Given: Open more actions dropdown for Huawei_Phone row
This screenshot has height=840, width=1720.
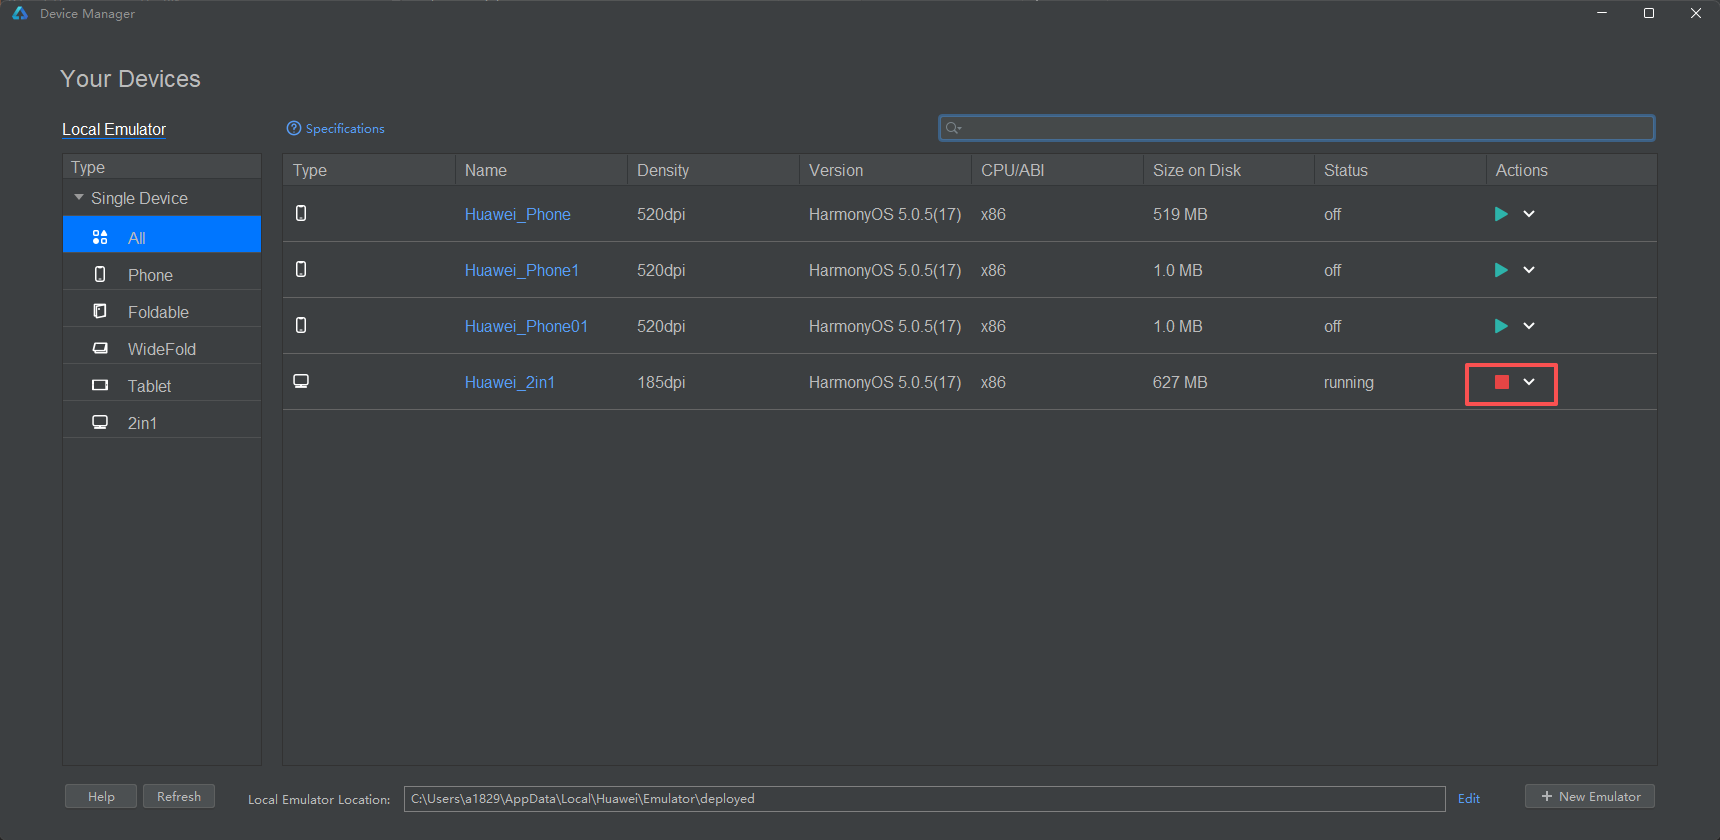Looking at the screenshot, I should coord(1529,214).
